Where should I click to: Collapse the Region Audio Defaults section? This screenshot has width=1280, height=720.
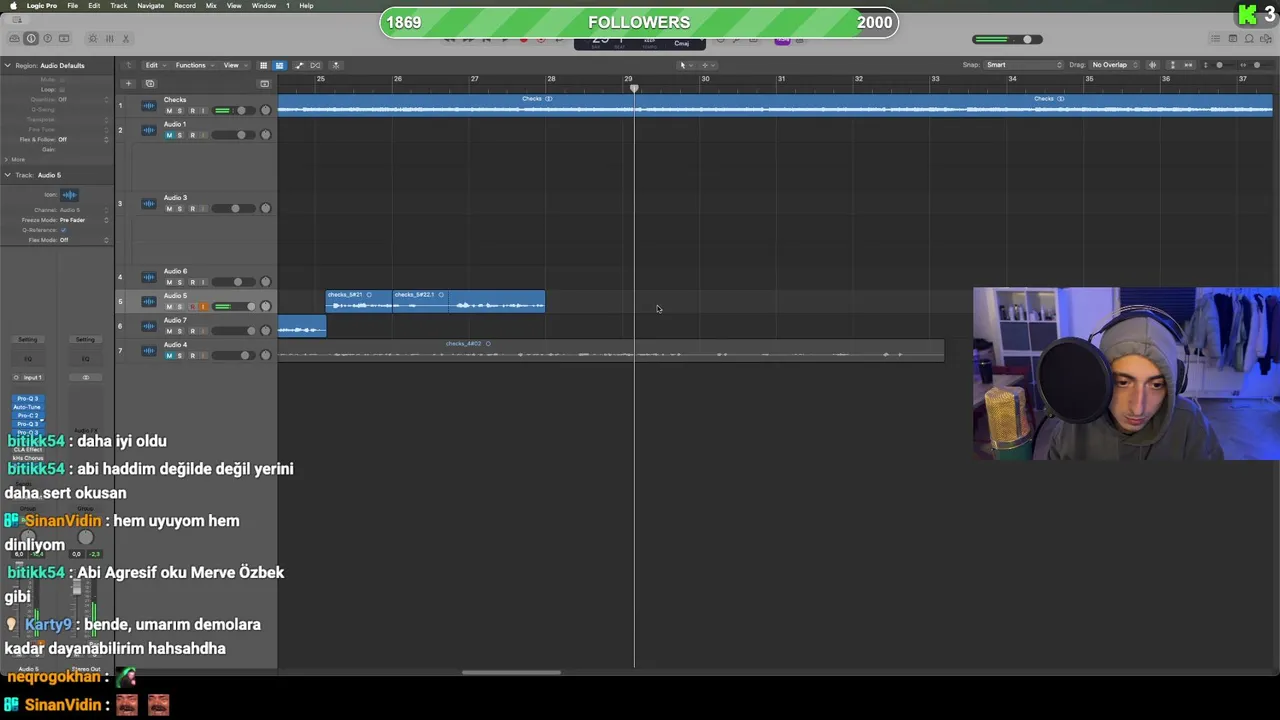pos(7,65)
